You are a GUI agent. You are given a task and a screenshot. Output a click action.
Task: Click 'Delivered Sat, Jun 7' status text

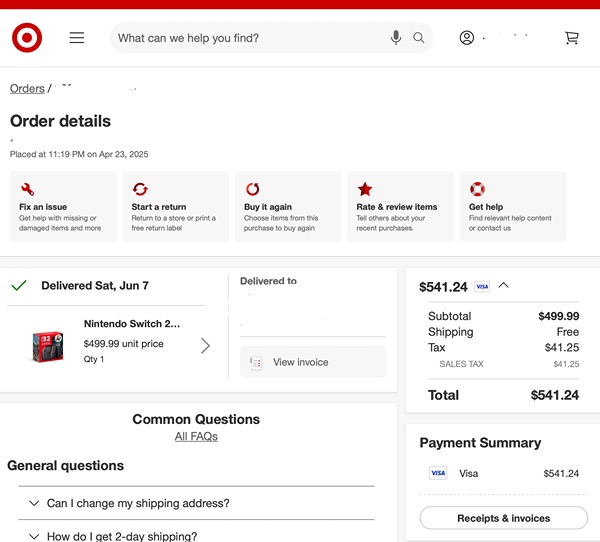[x=95, y=286]
